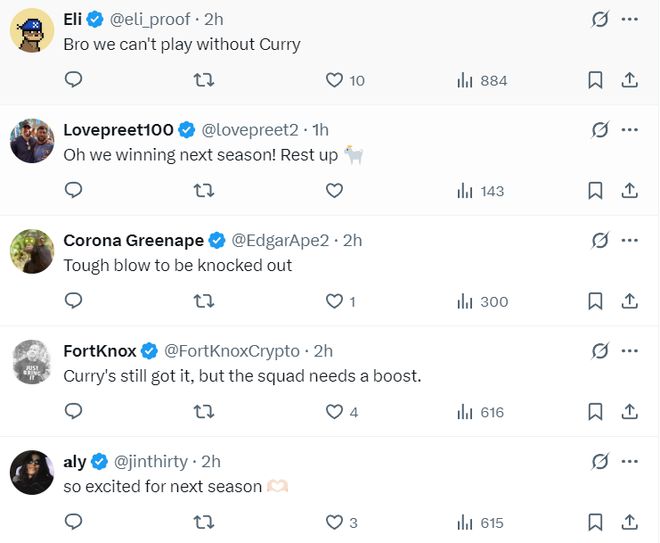
Task: Click Lovepreet100's profile avatar
Action: [x=31, y=141]
